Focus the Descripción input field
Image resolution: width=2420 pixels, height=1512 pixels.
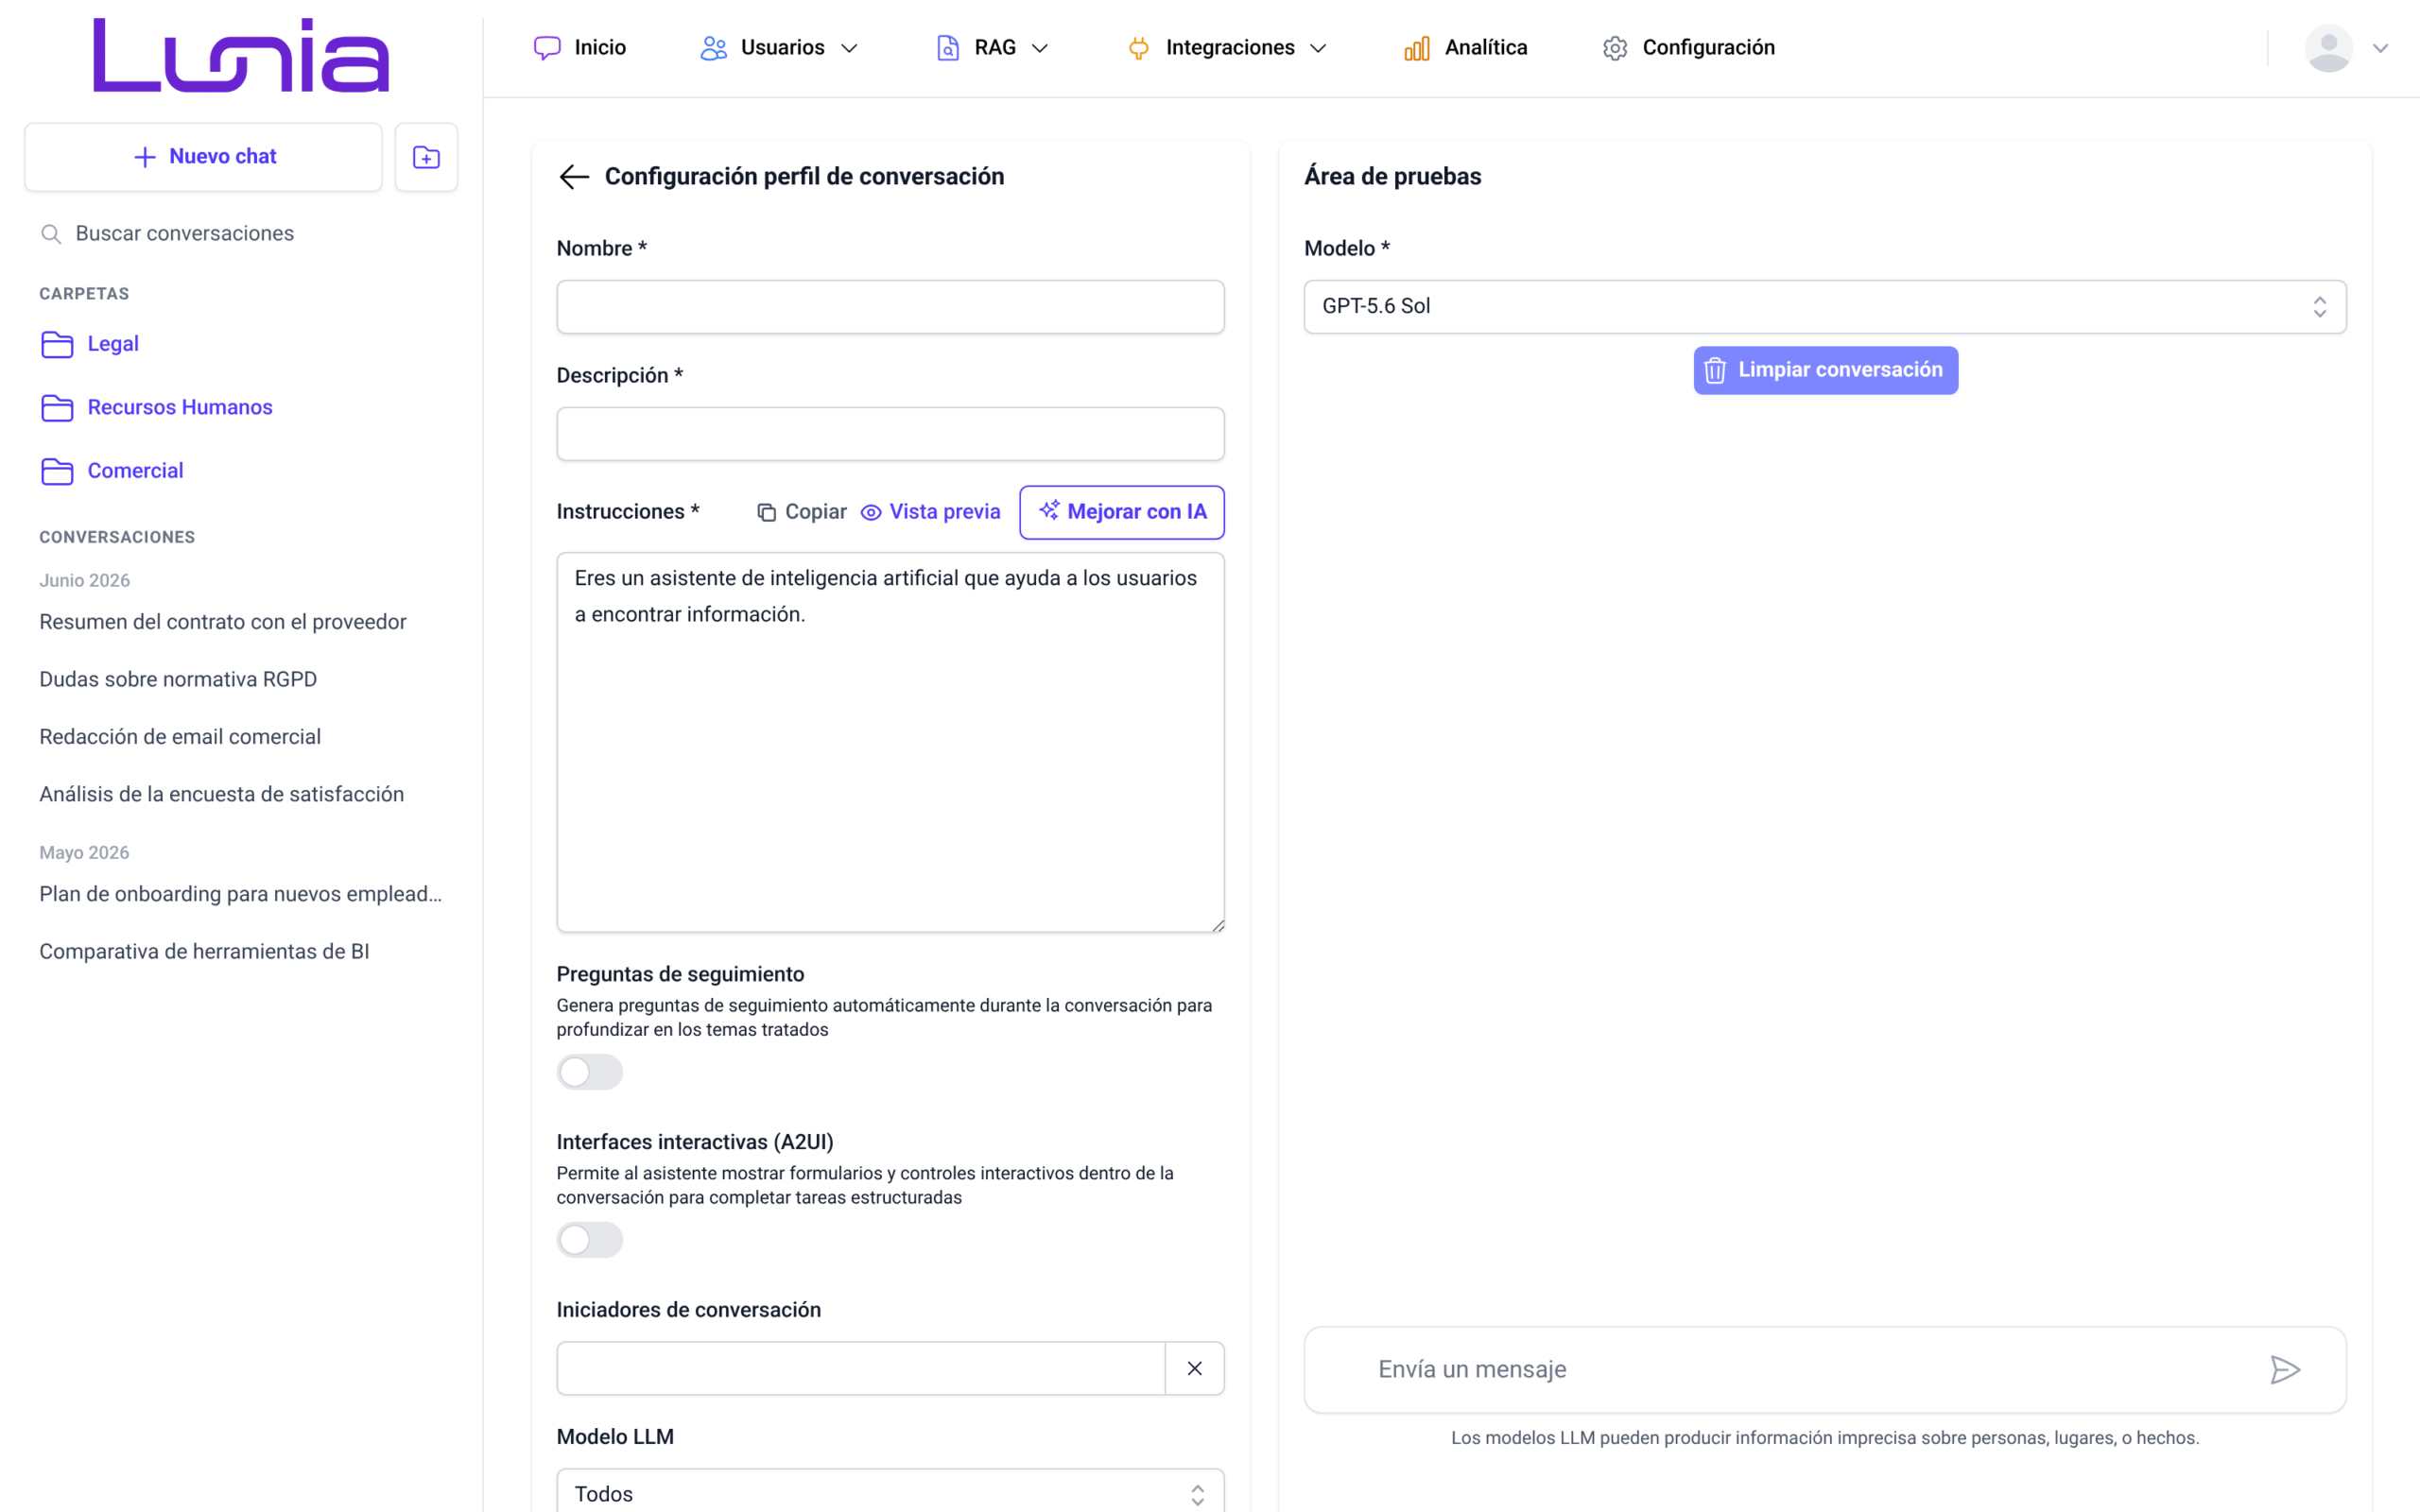tap(890, 434)
